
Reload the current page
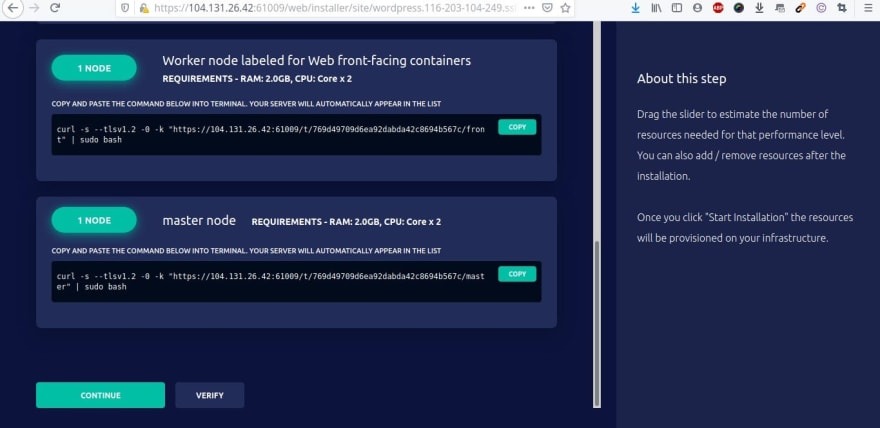pyautogui.click(x=54, y=8)
